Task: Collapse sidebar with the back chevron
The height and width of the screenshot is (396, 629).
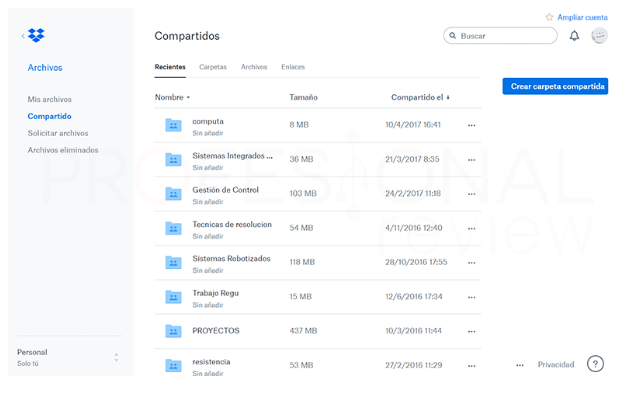Action: click(23, 36)
